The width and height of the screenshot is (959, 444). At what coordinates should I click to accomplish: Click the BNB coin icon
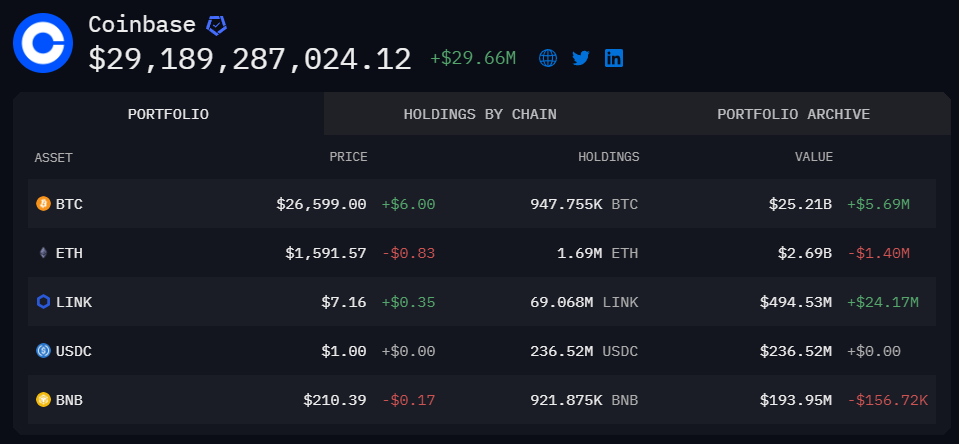click(x=43, y=400)
